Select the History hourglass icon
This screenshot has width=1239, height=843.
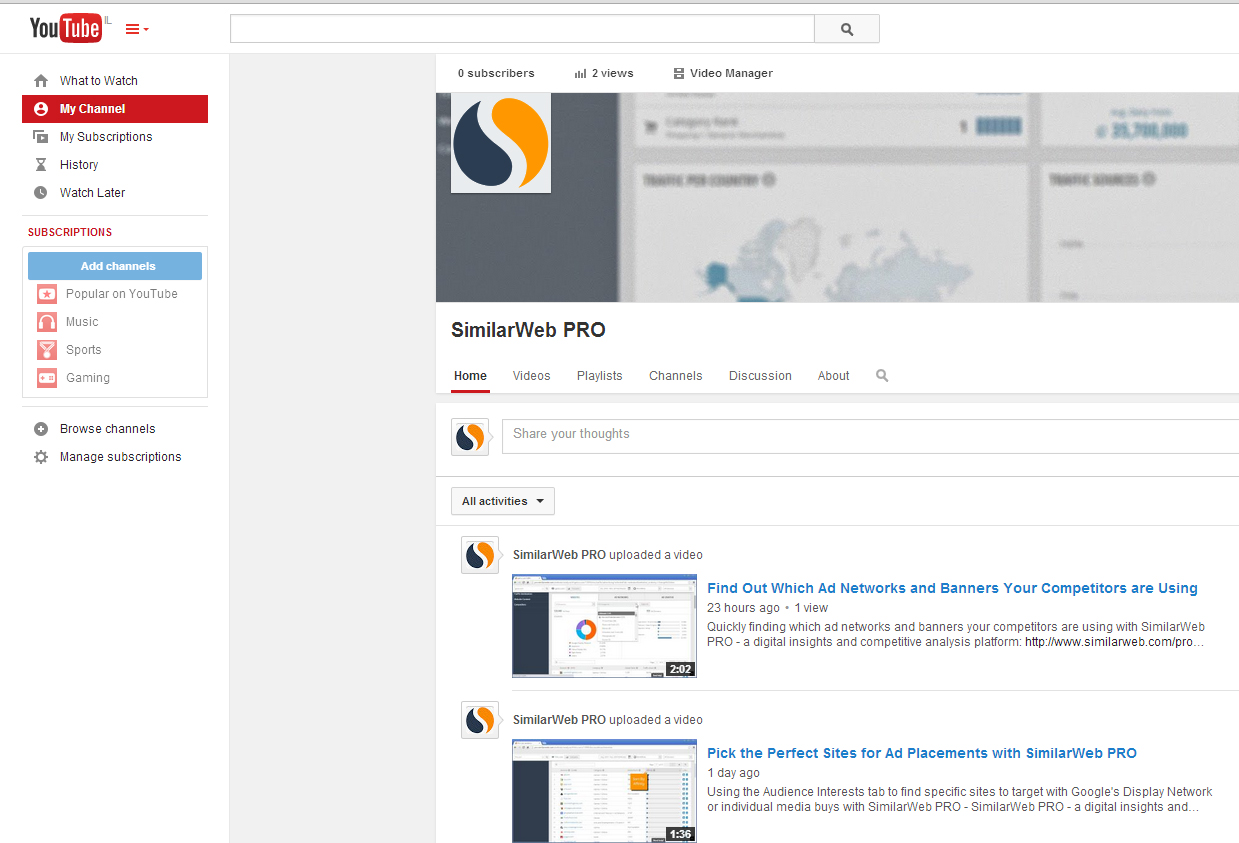pyautogui.click(x=41, y=165)
